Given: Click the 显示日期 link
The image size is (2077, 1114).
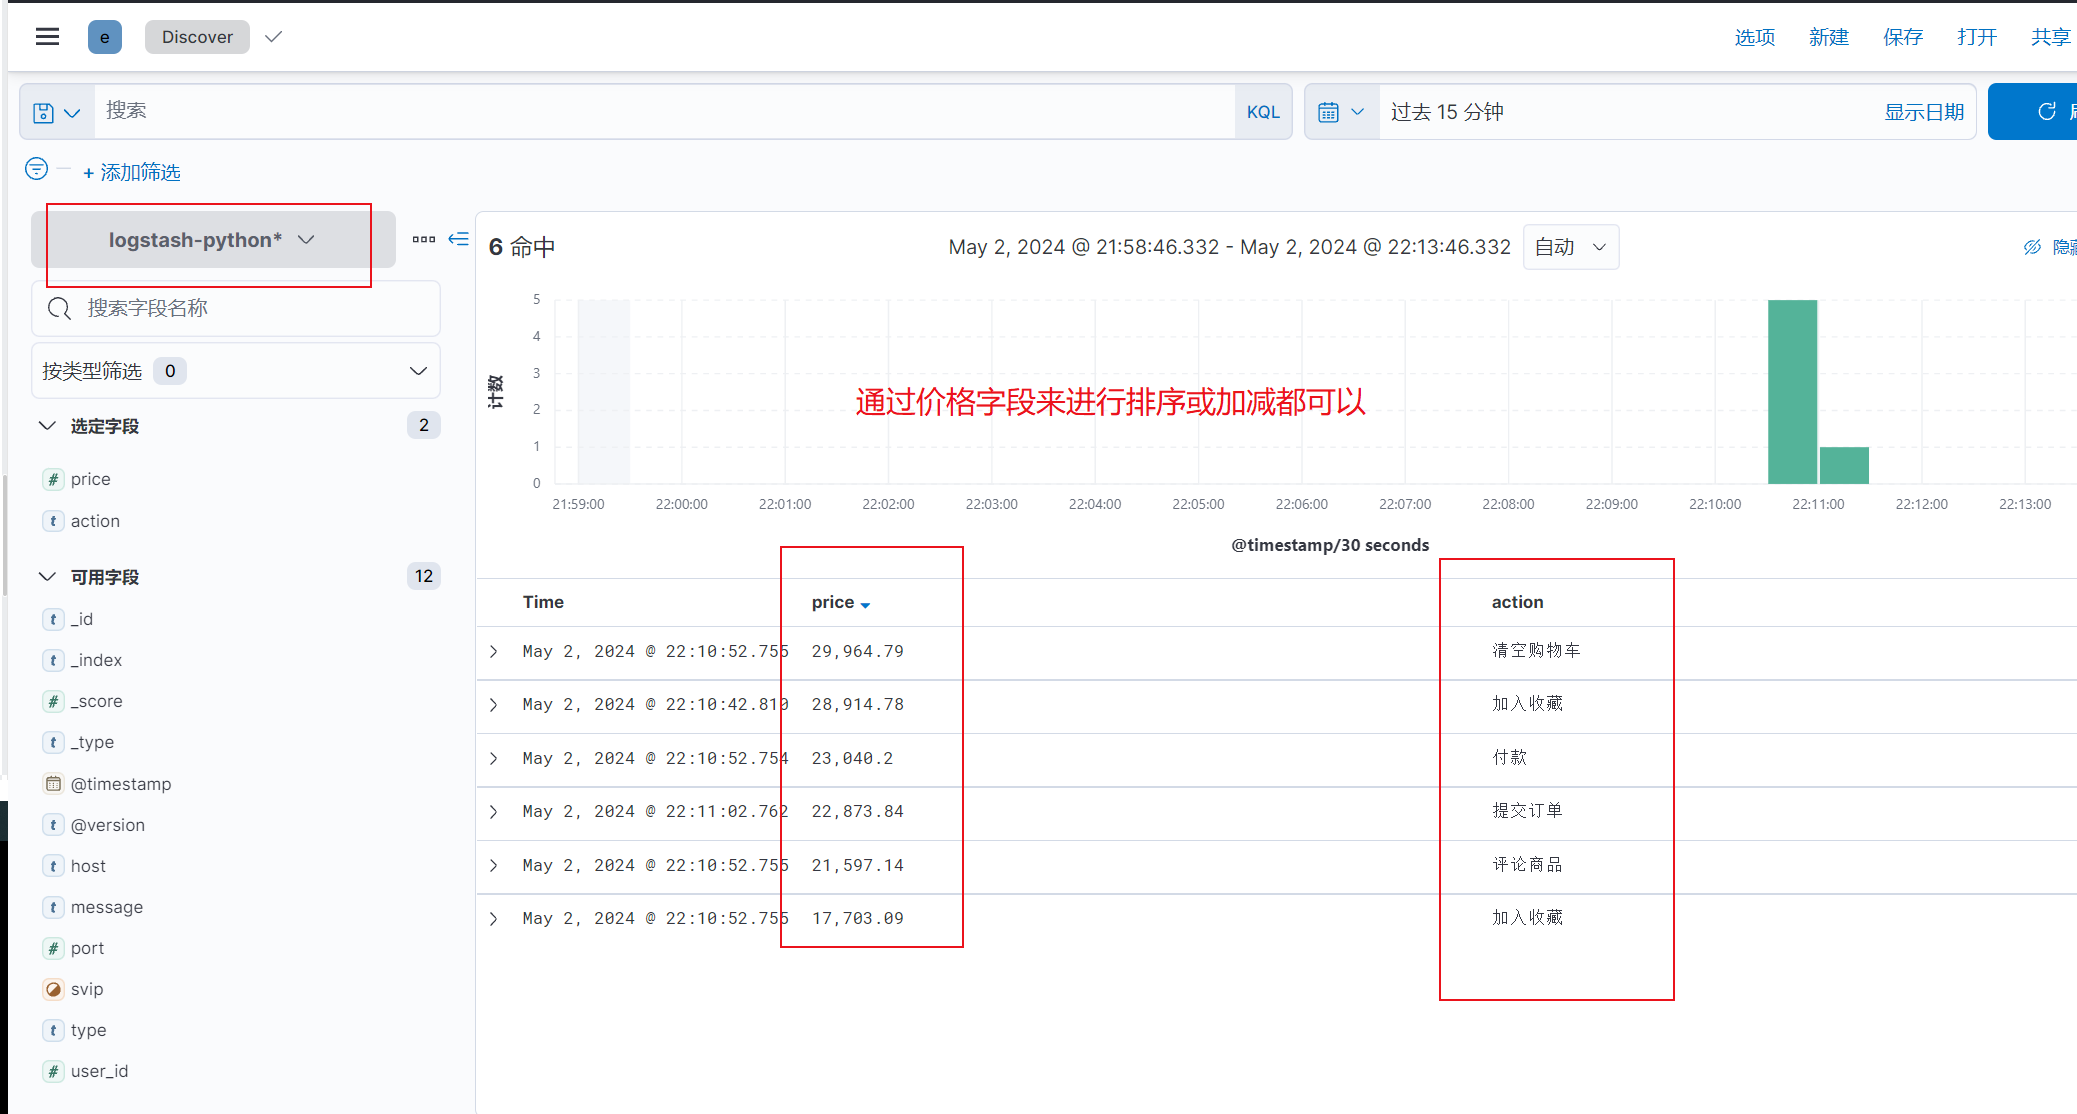Looking at the screenshot, I should click(1923, 112).
